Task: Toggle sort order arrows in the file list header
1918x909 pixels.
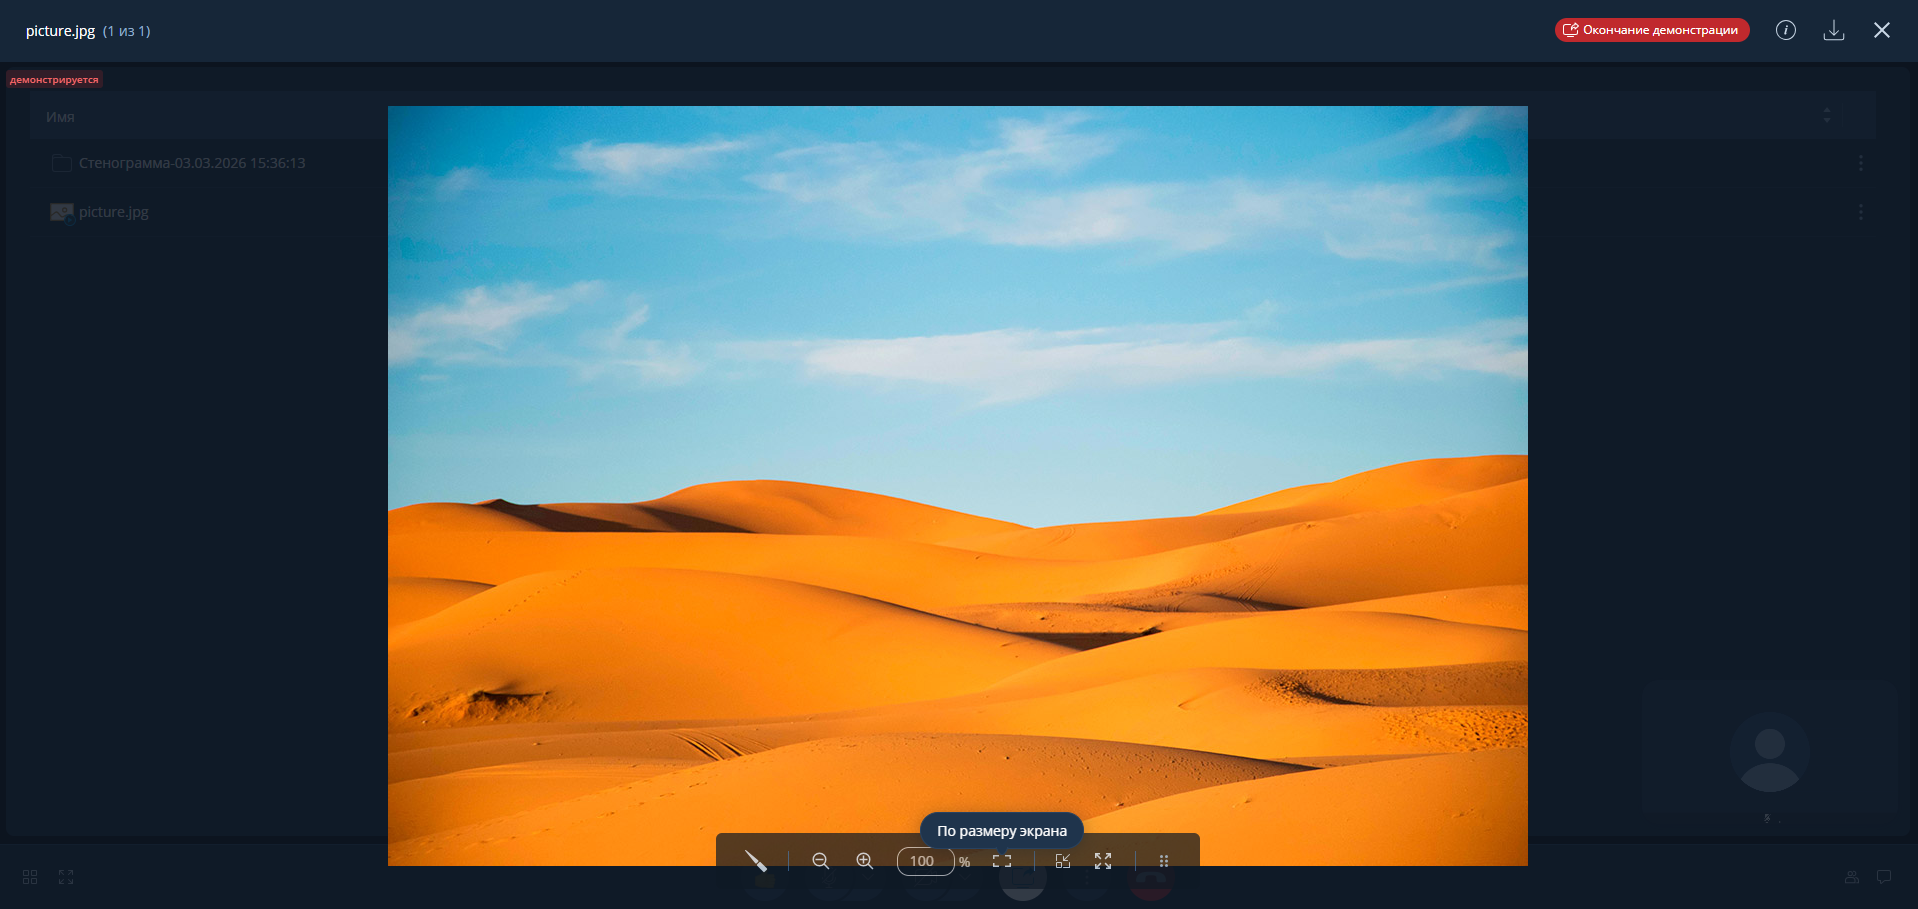Action: click(1826, 116)
